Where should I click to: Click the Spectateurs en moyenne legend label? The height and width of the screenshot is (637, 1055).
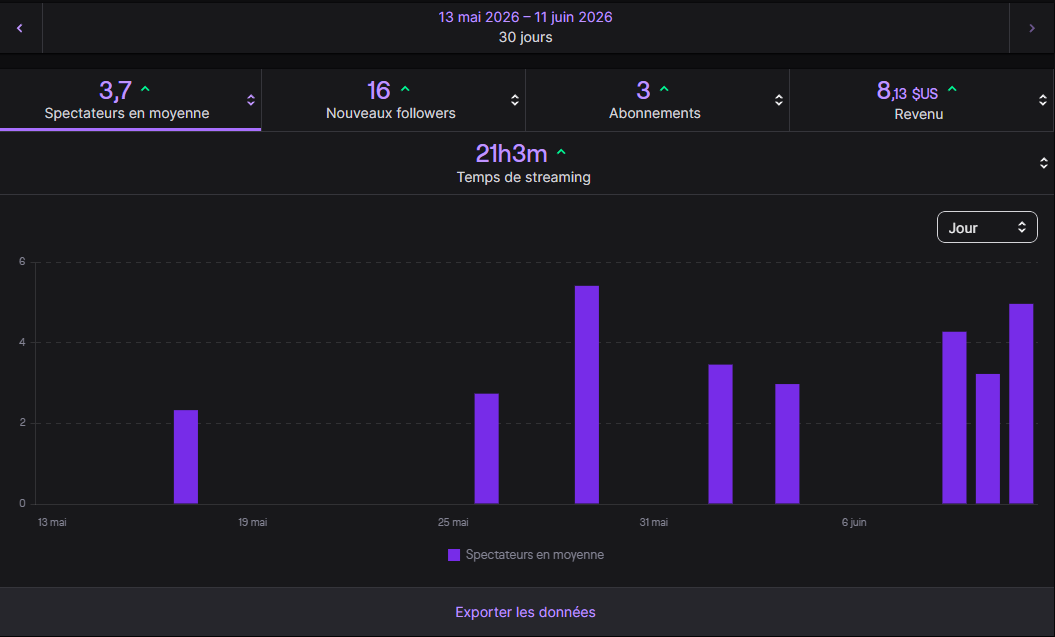click(x=534, y=555)
